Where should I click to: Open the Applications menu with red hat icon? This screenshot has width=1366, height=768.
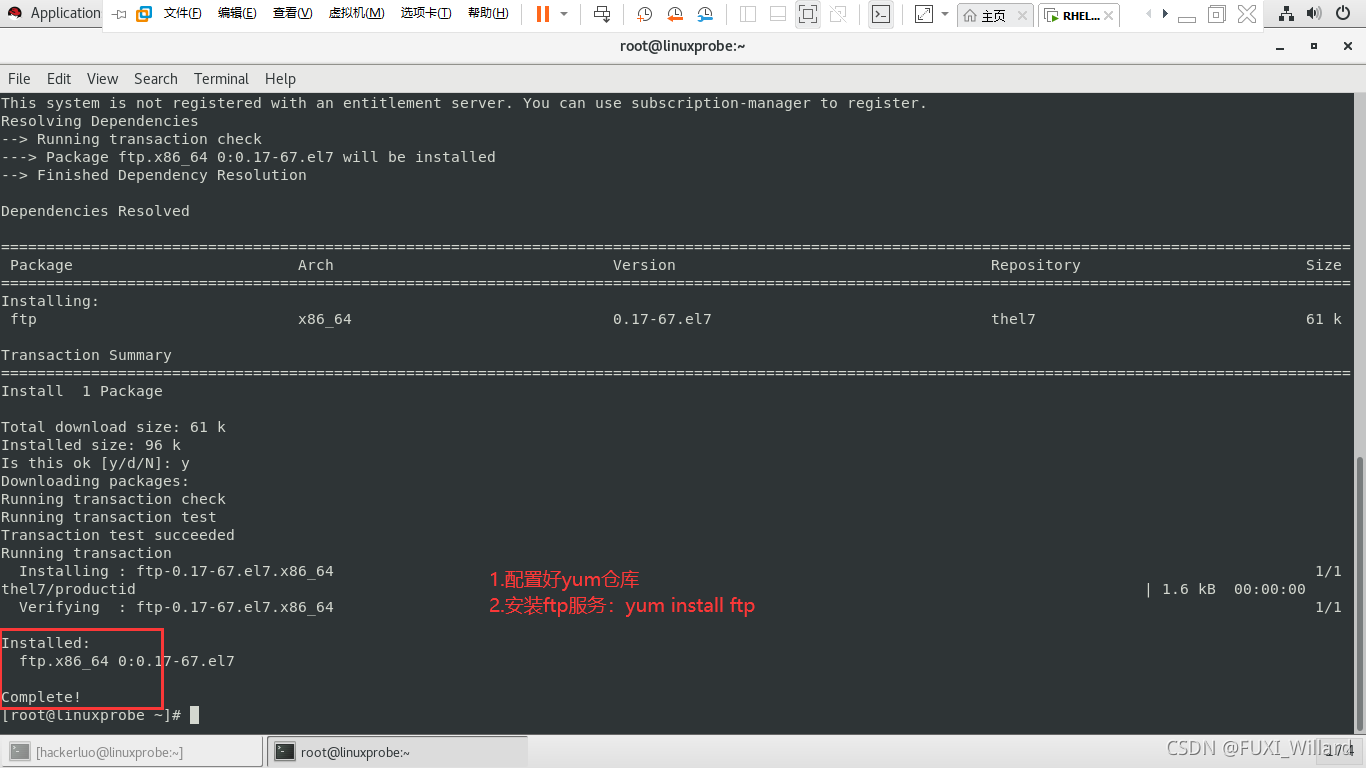pos(55,13)
